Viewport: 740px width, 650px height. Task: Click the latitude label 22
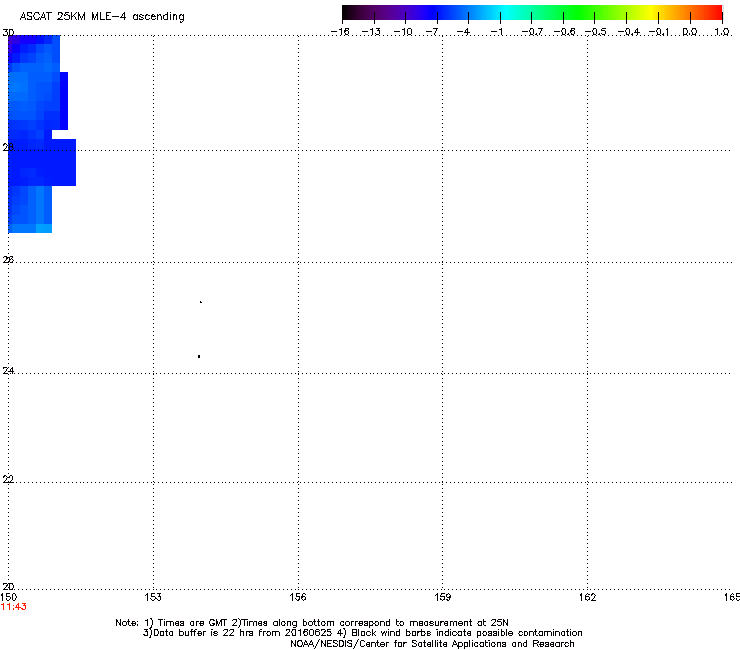(x=8, y=479)
